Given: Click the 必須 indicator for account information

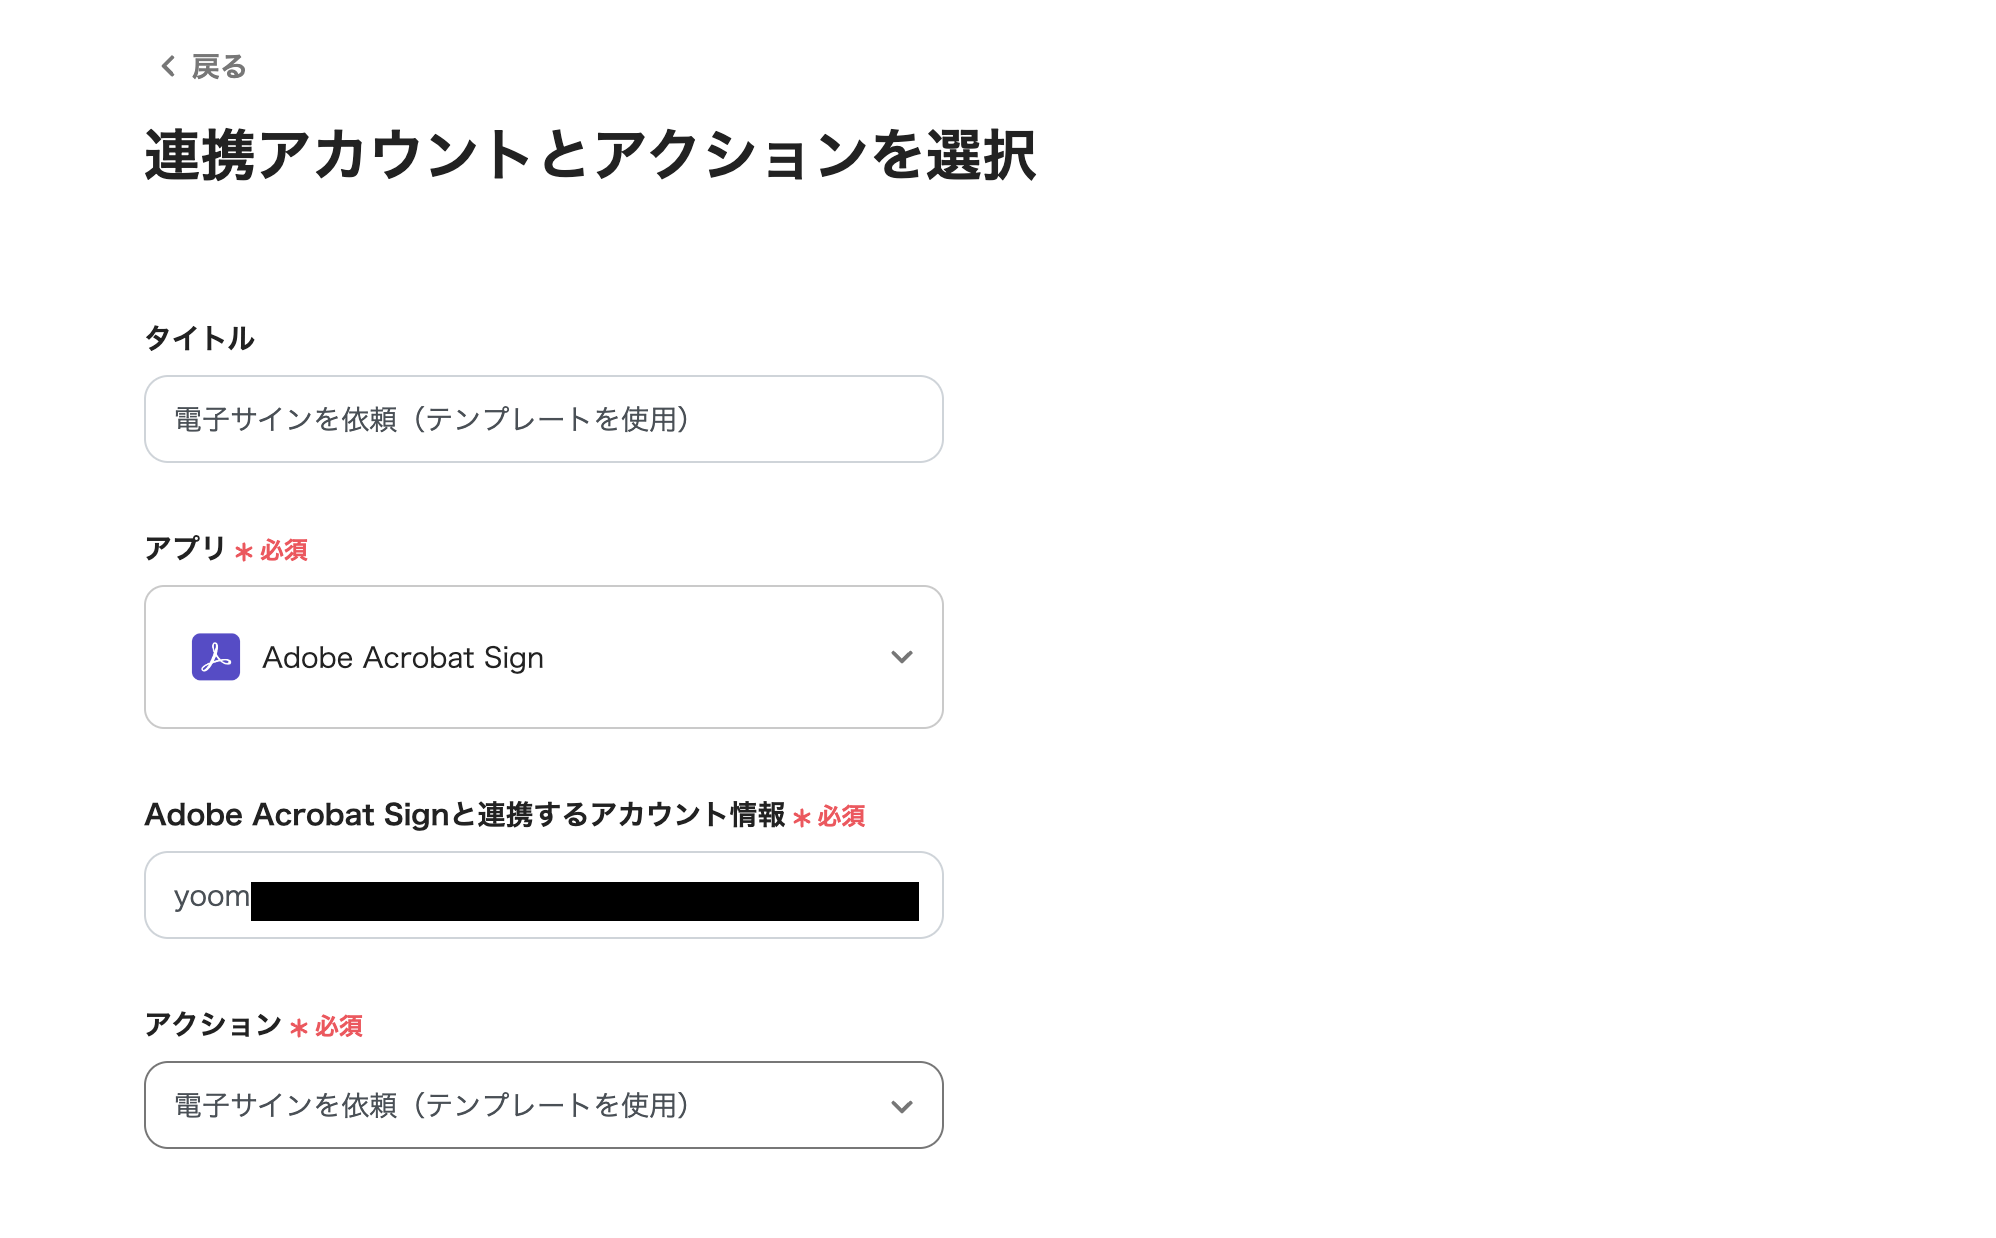Looking at the screenshot, I should click(843, 816).
